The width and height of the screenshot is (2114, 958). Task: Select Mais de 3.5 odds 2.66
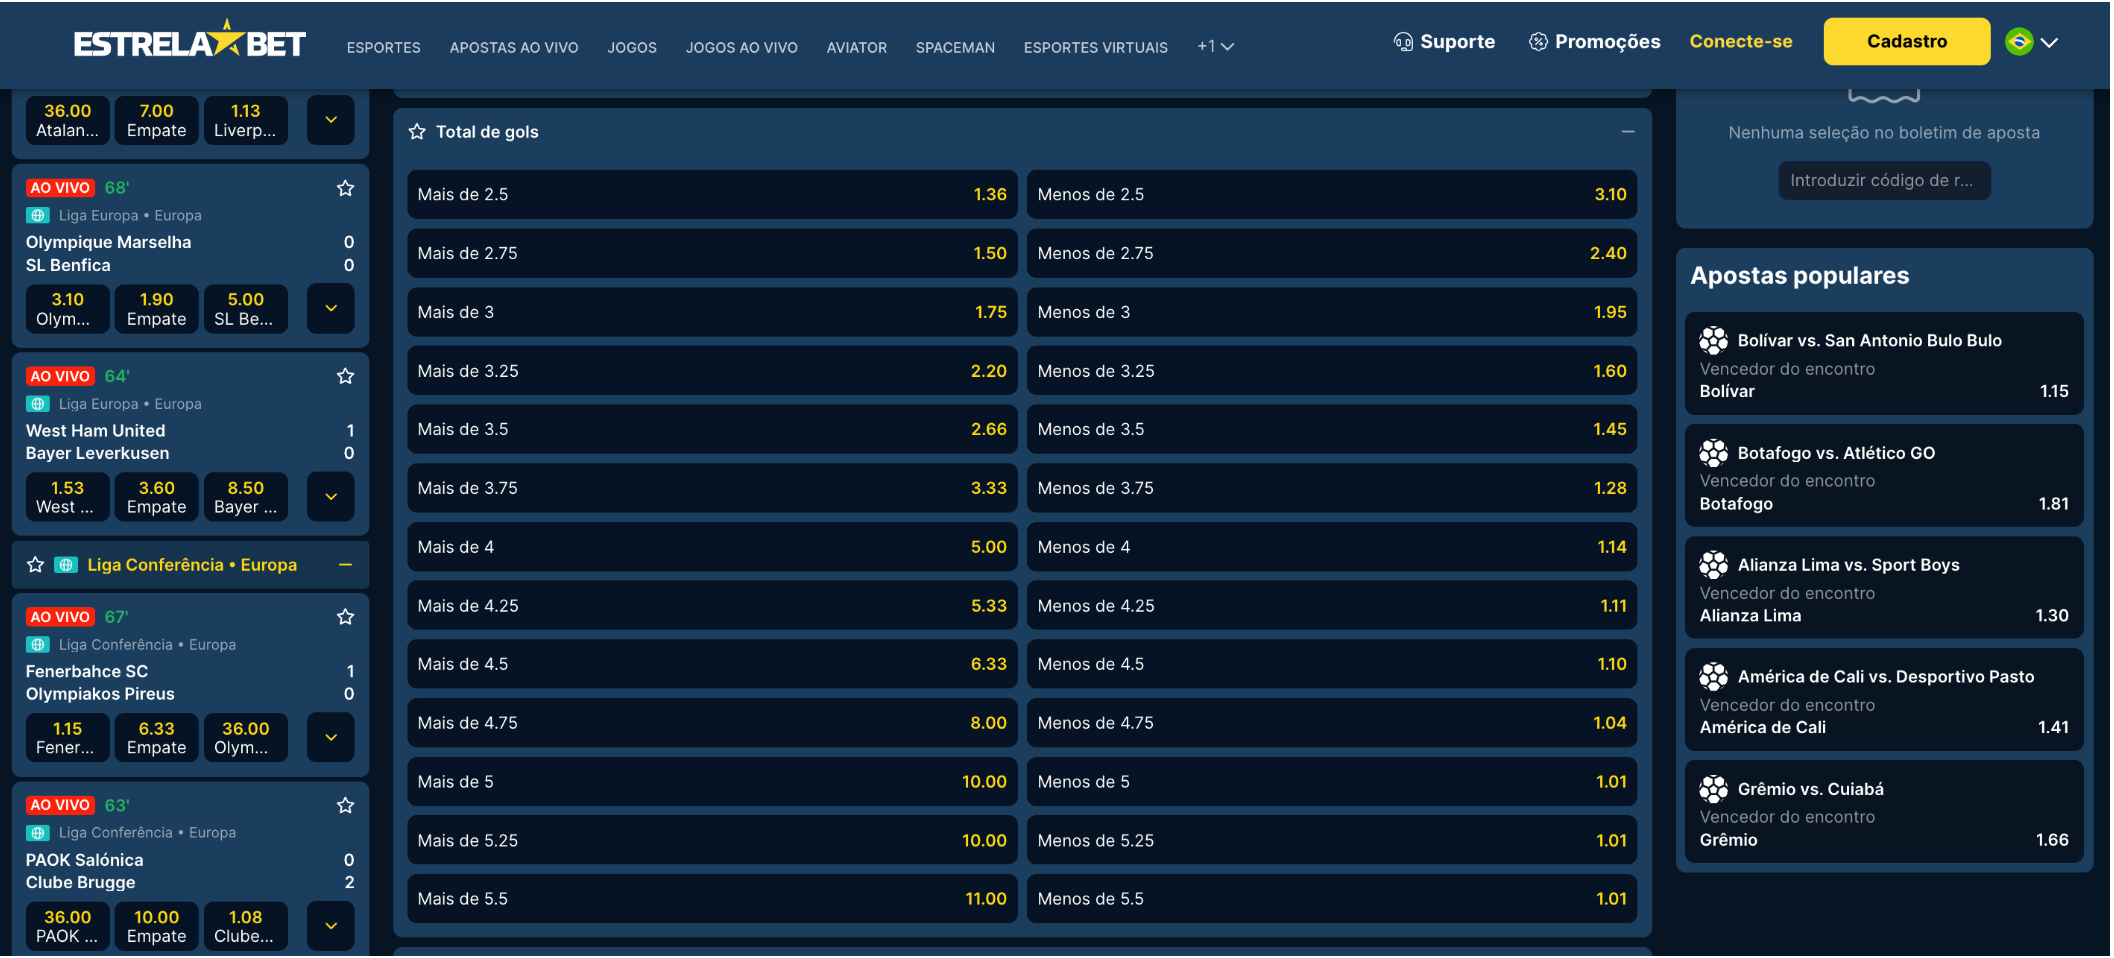point(712,429)
